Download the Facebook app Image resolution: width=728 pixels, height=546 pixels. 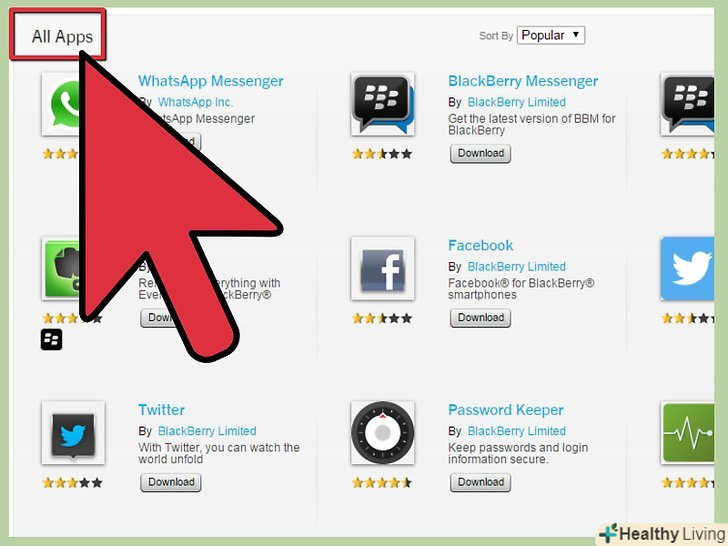480,318
